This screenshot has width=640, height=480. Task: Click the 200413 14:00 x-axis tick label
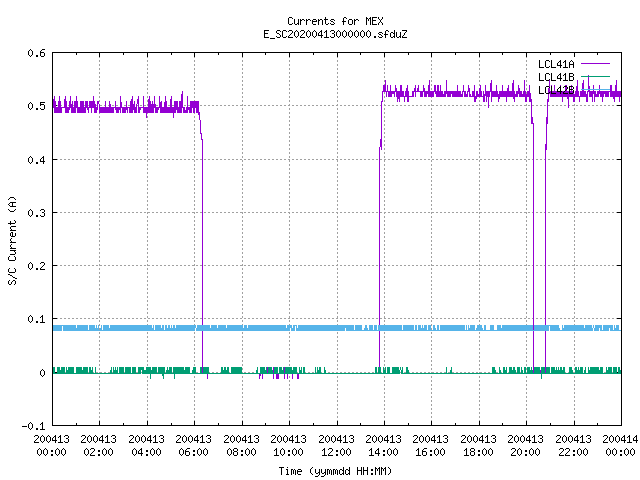(383, 445)
